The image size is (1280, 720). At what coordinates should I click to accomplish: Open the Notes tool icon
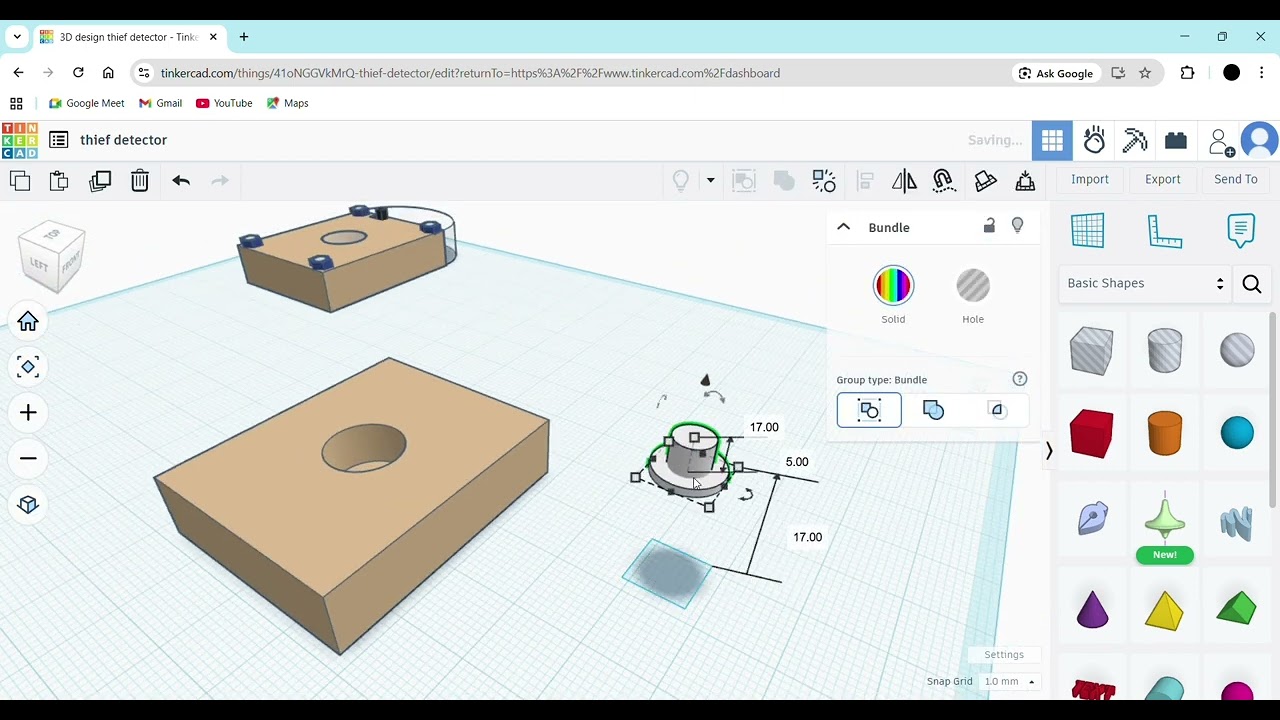[x=1241, y=231]
